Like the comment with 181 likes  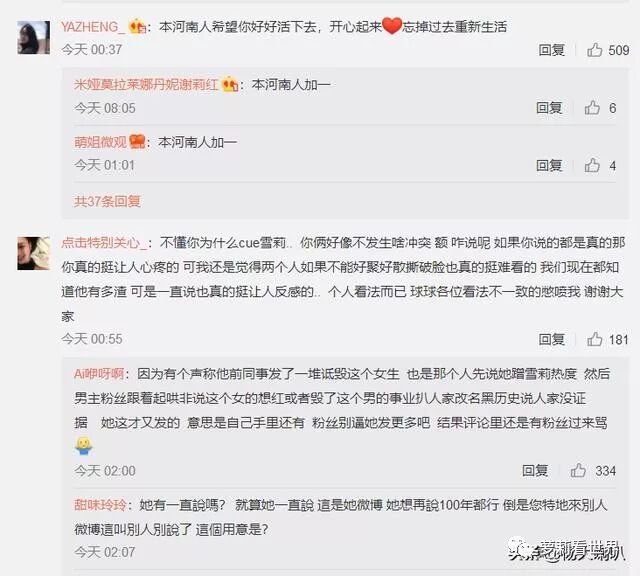[x=595, y=339]
